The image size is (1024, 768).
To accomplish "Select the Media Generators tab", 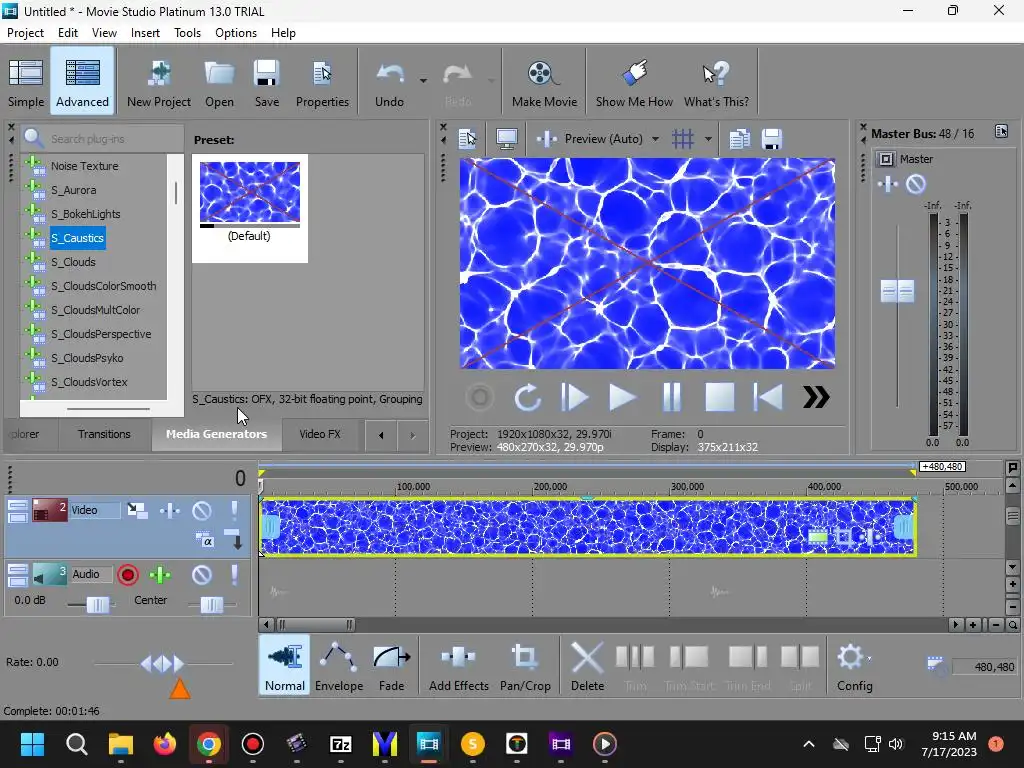I will coord(216,434).
